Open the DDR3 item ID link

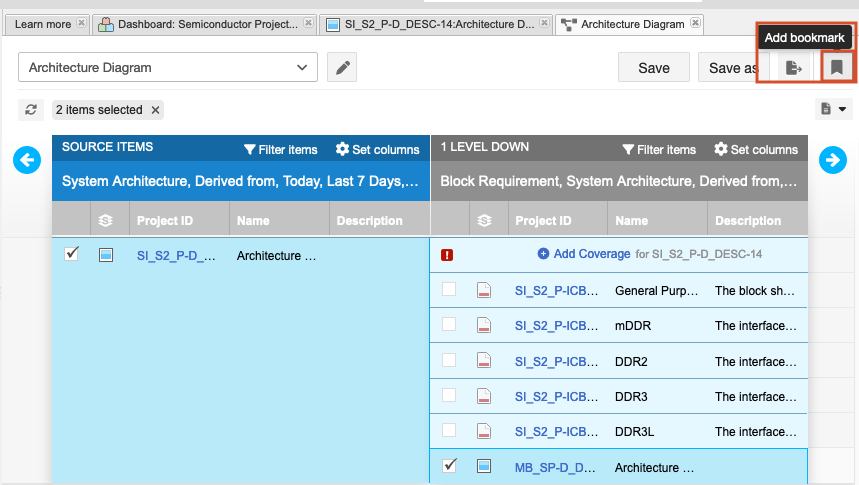pos(555,396)
